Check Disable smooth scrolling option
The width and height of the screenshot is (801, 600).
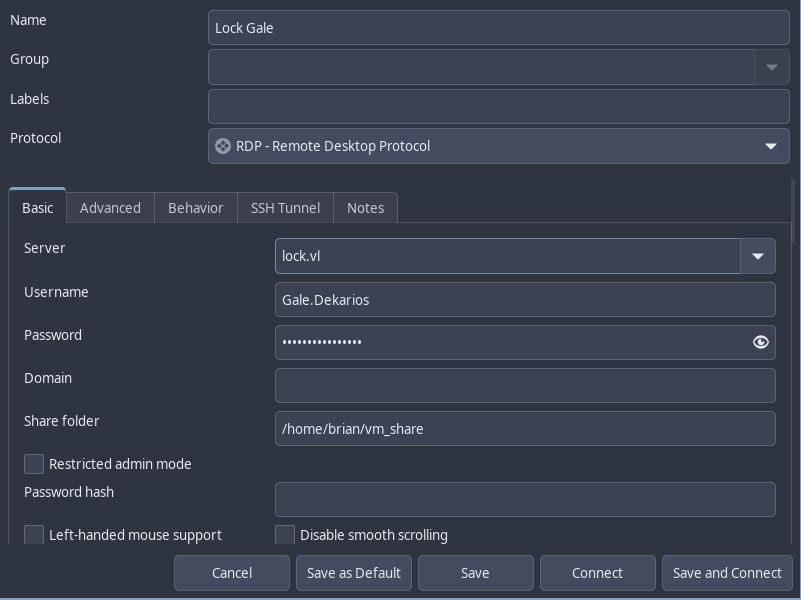coord(285,535)
